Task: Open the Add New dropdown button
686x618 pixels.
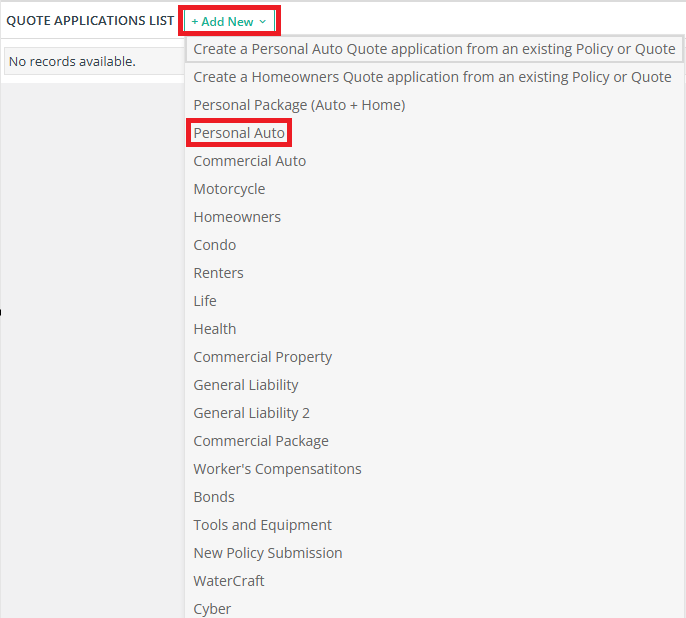Action: [x=229, y=21]
